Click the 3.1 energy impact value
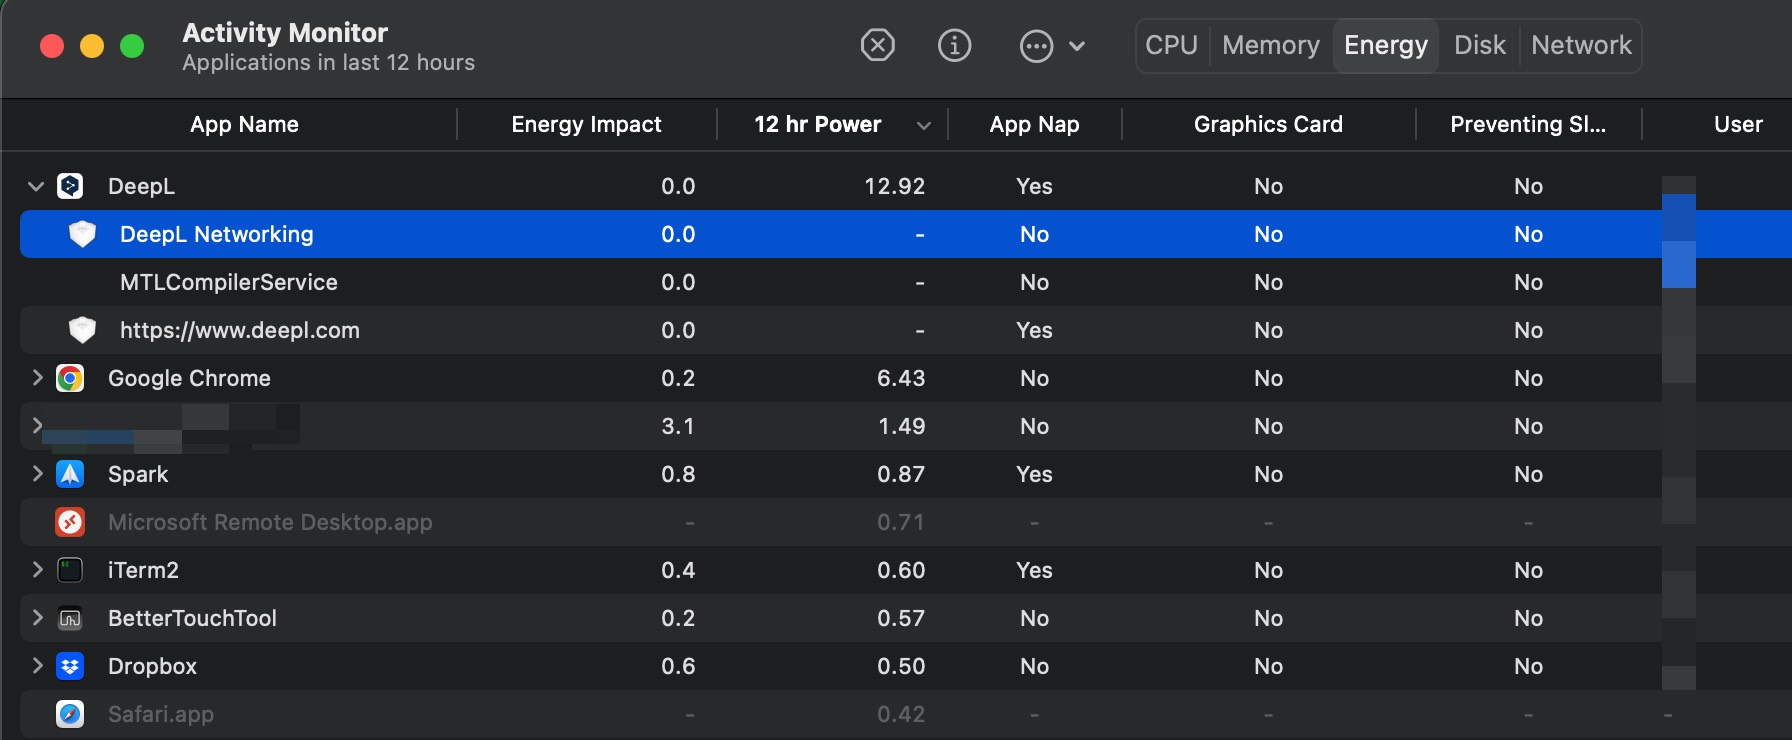1792x740 pixels. click(678, 426)
